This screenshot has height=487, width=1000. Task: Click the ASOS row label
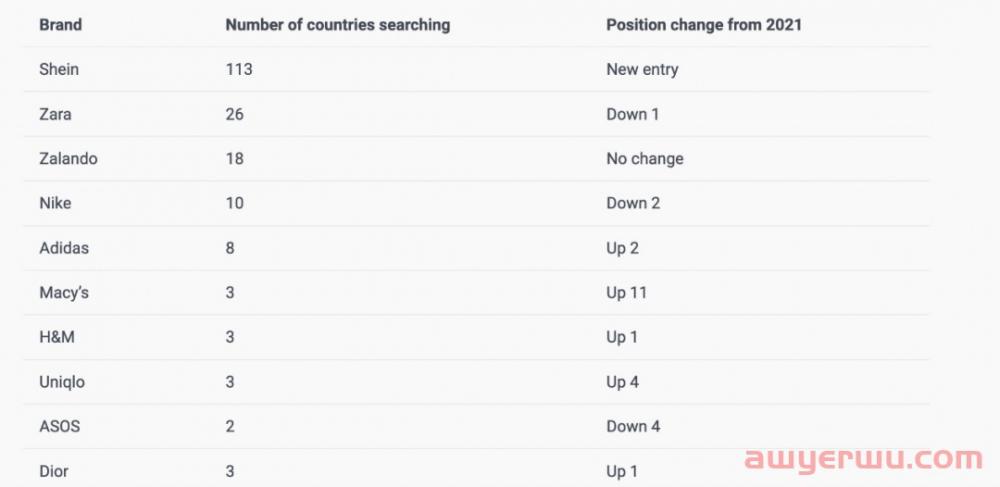(x=59, y=426)
